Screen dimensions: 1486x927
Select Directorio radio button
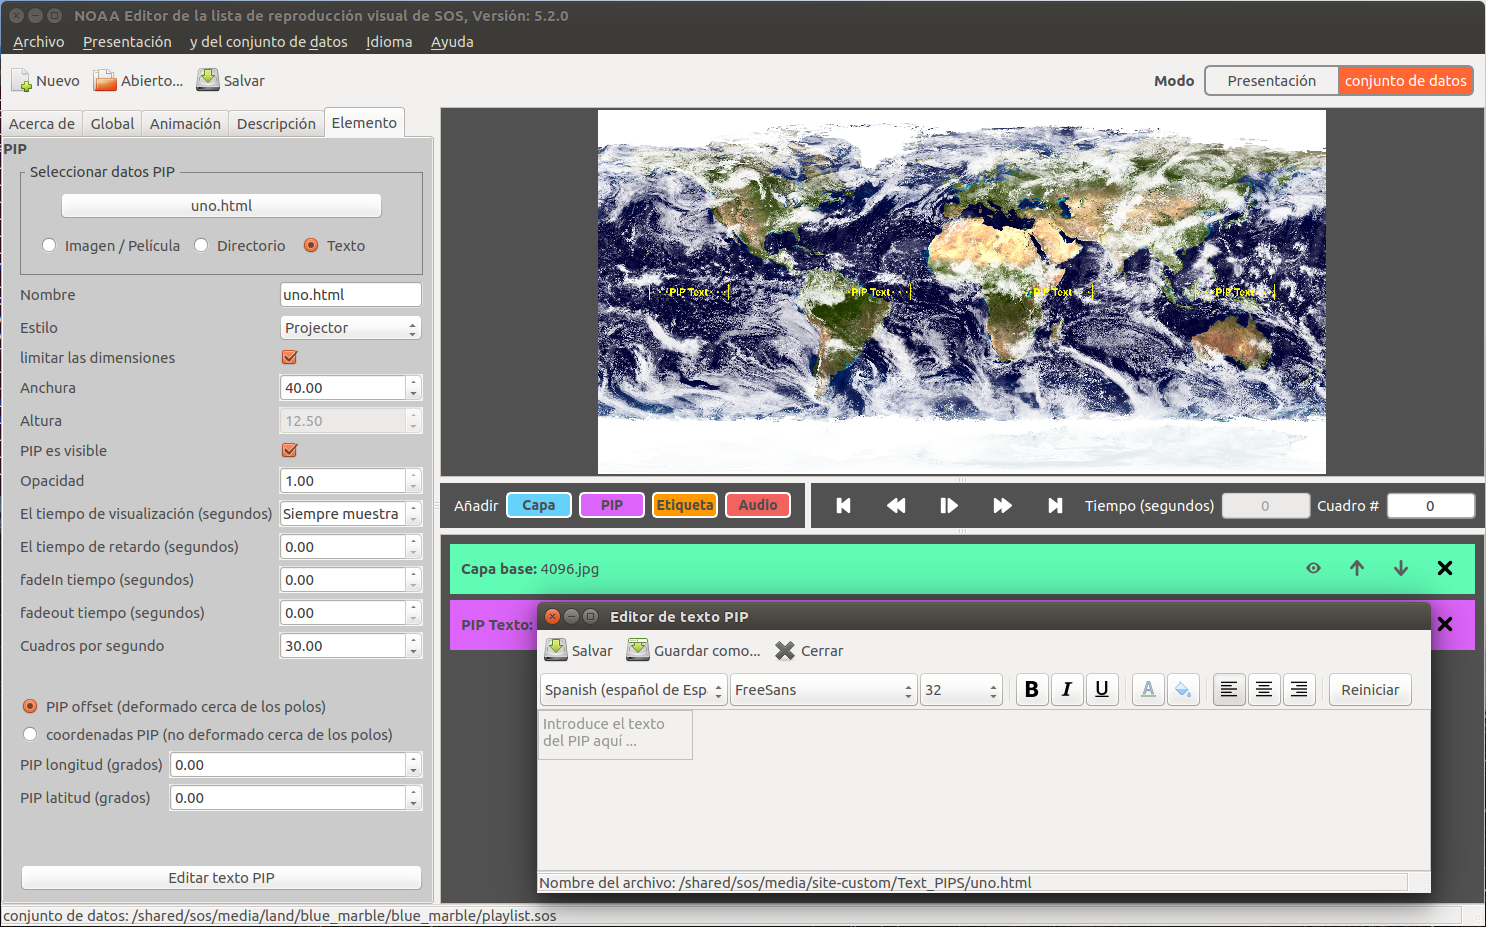click(x=201, y=245)
